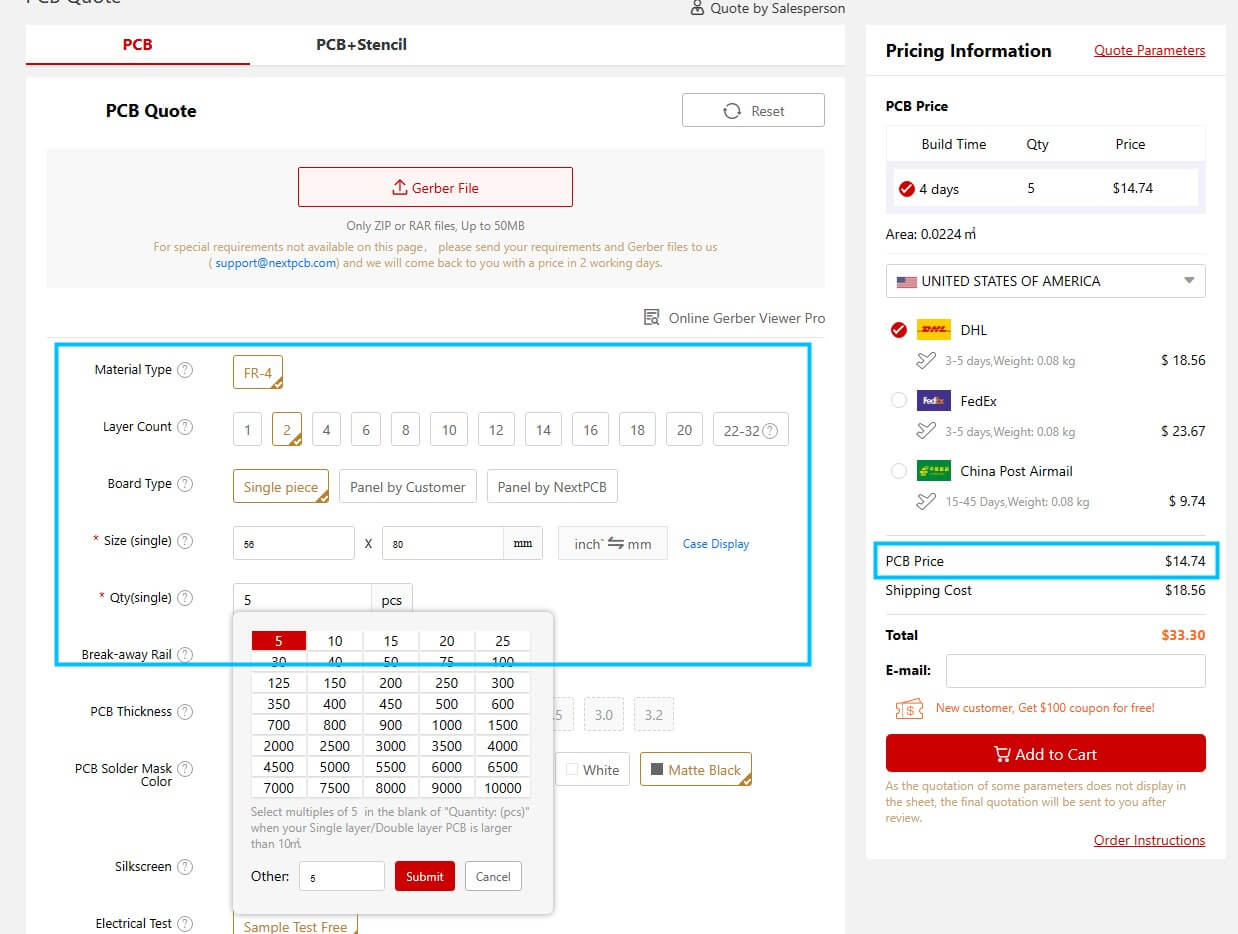Click the Online Gerber Viewer Pro icon
This screenshot has height=934, width=1238.
[x=652, y=318]
